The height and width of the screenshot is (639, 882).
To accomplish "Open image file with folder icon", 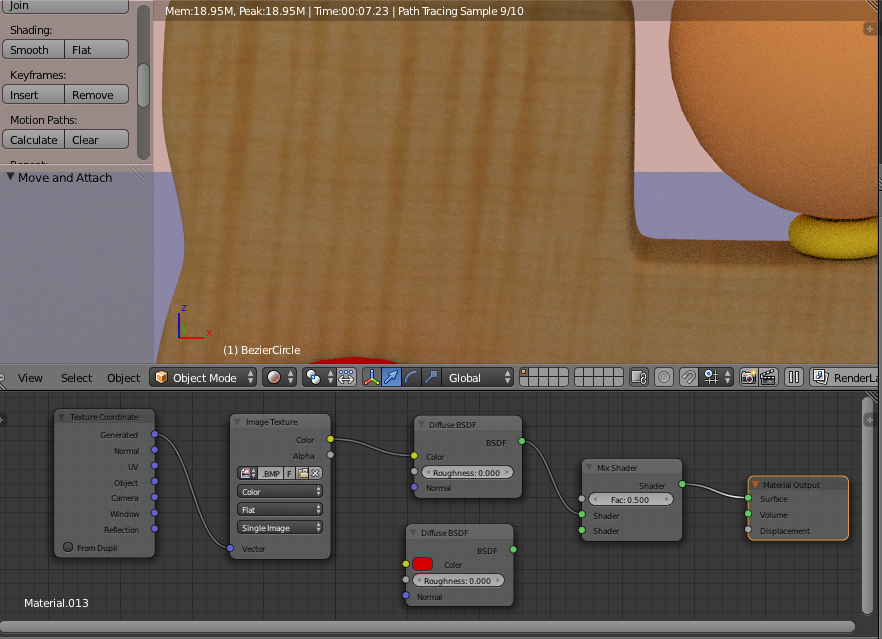I will 303,473.
